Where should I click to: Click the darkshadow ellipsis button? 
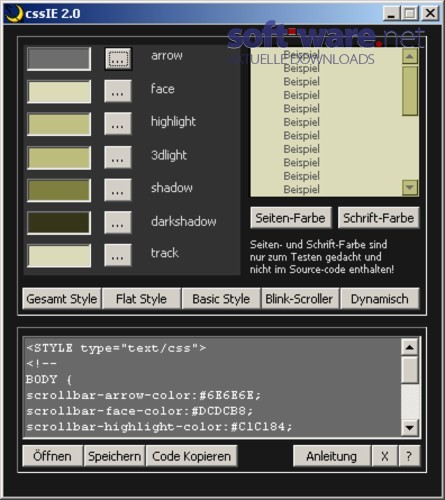(x=118, y=222)
